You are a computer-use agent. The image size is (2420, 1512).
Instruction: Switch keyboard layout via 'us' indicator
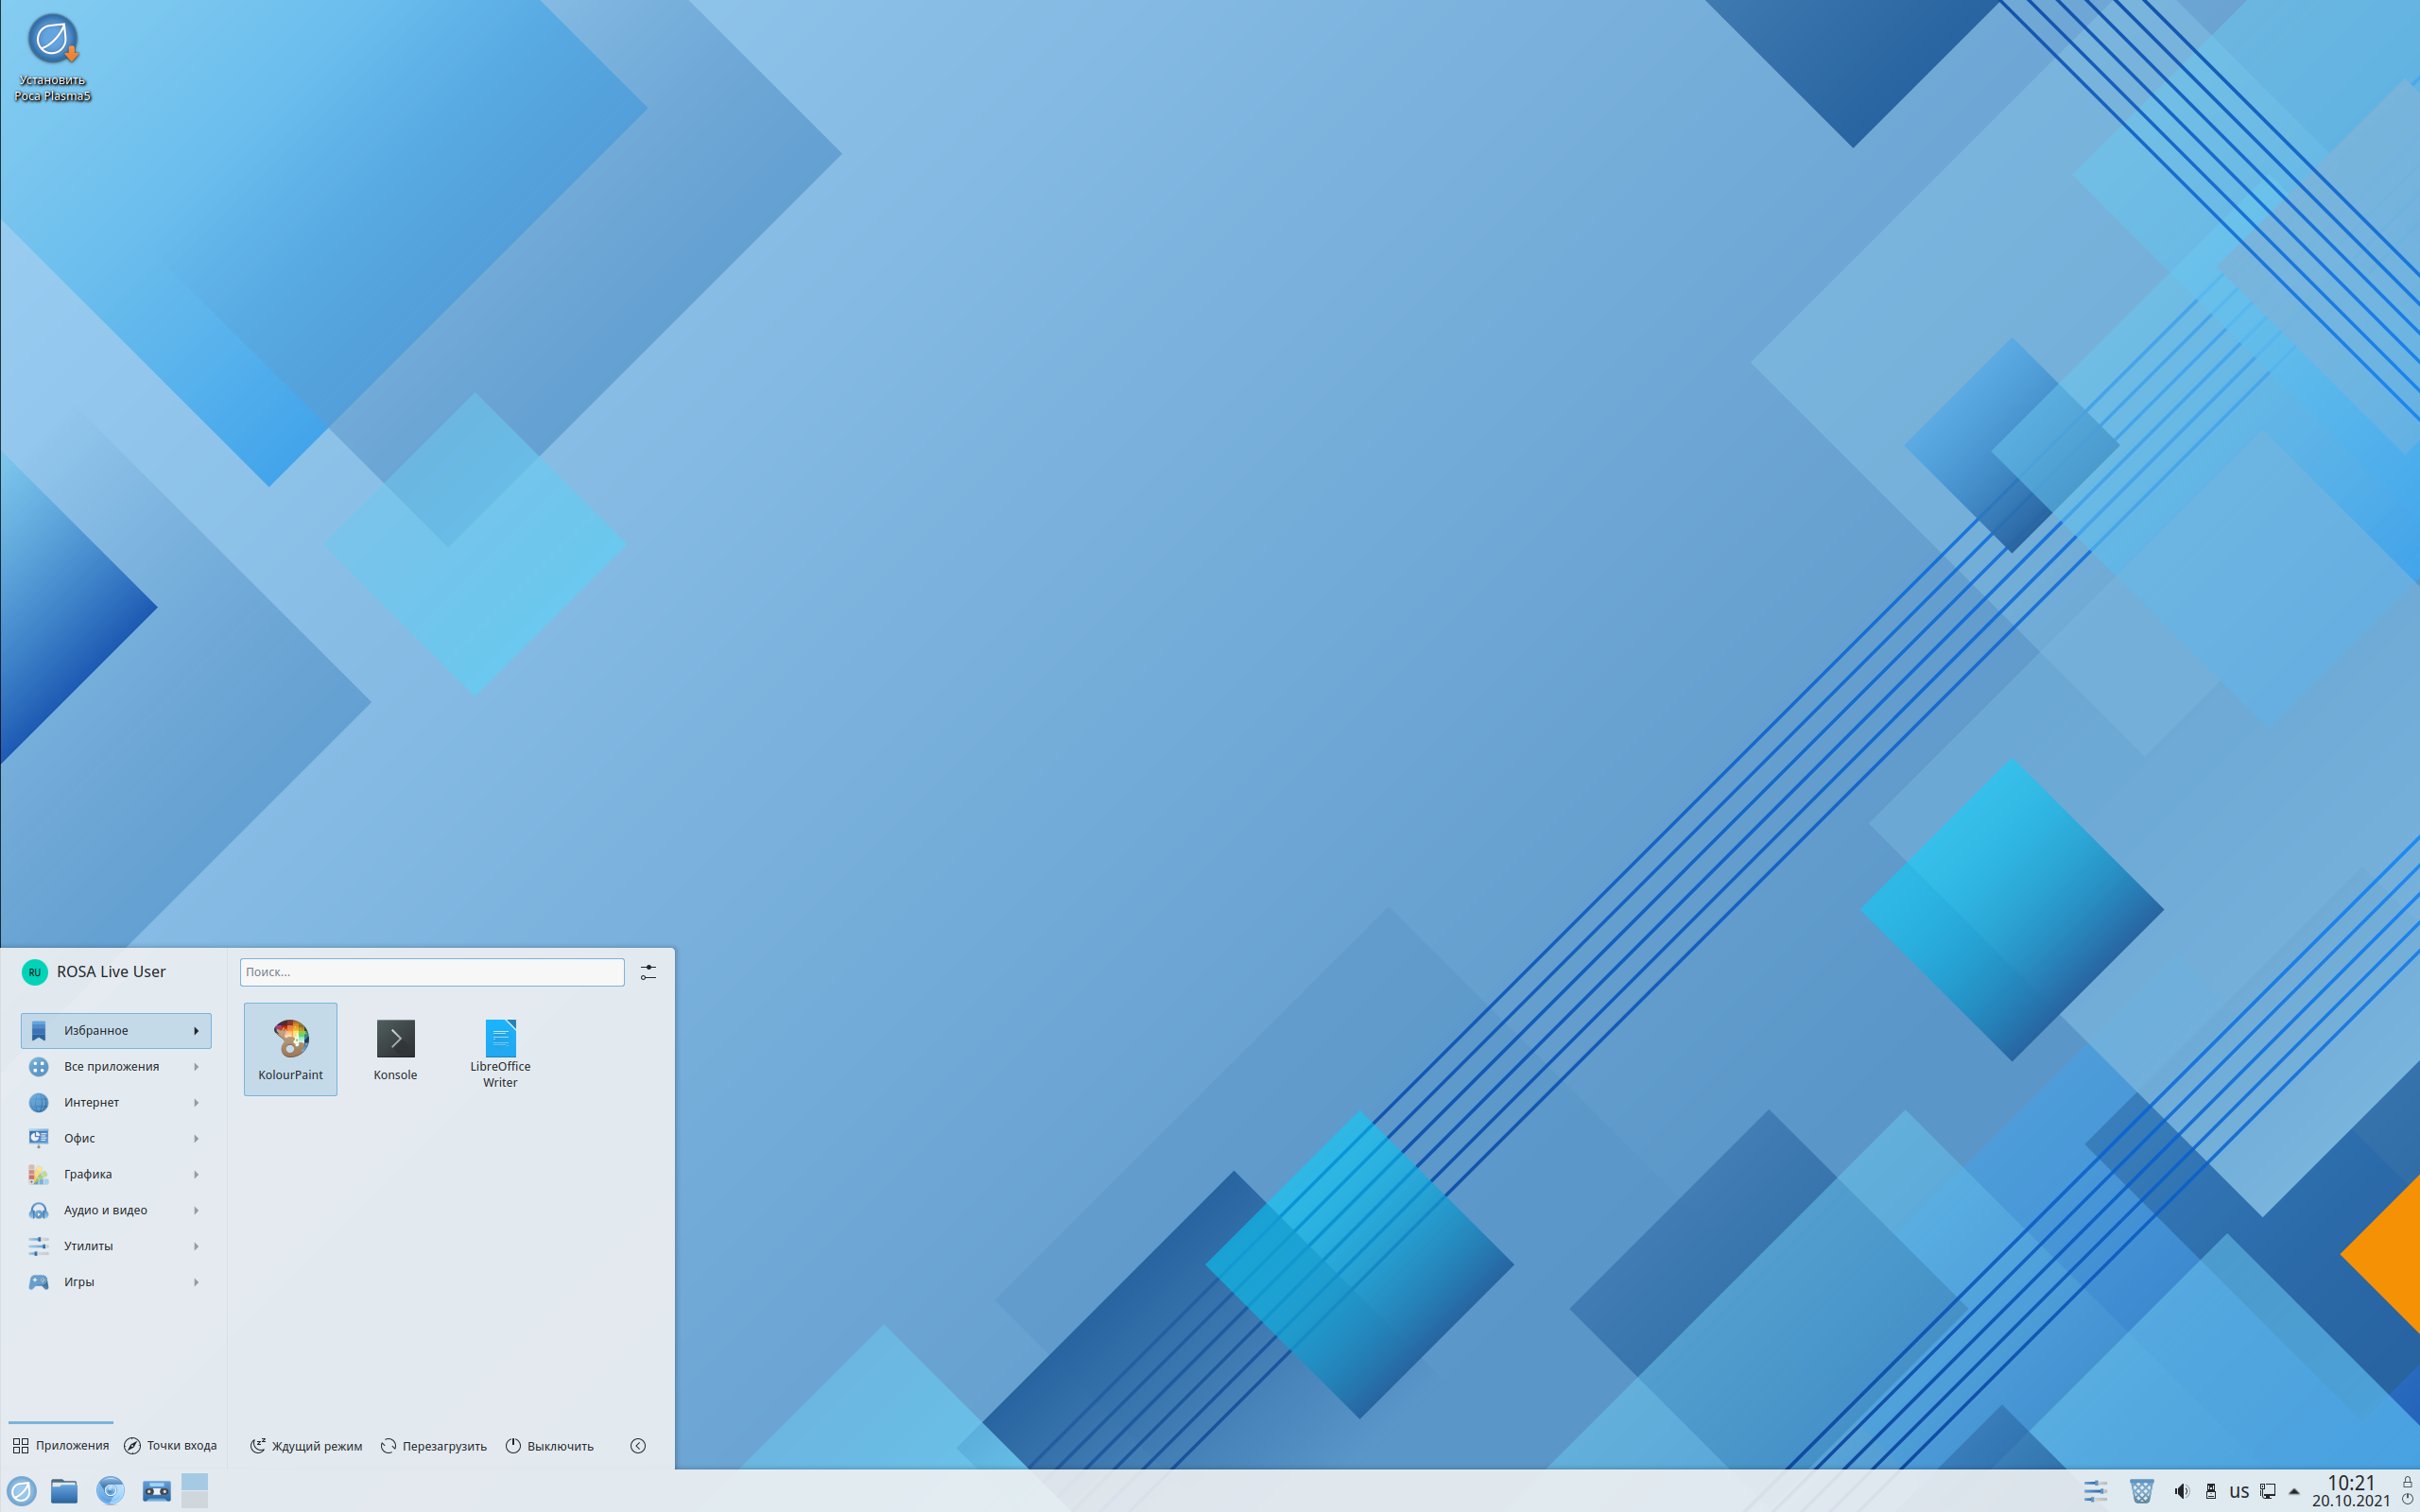(2239, 1491)
